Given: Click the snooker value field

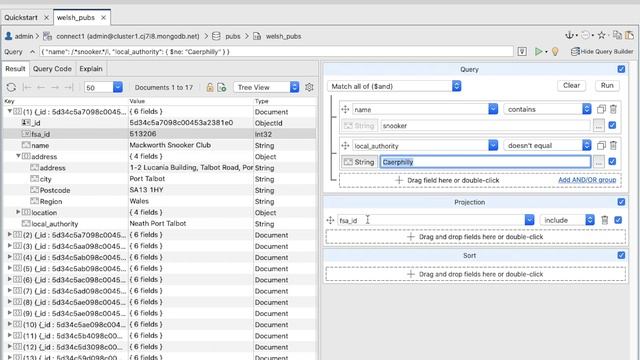Looking at the screenshot, I should 485,126.
